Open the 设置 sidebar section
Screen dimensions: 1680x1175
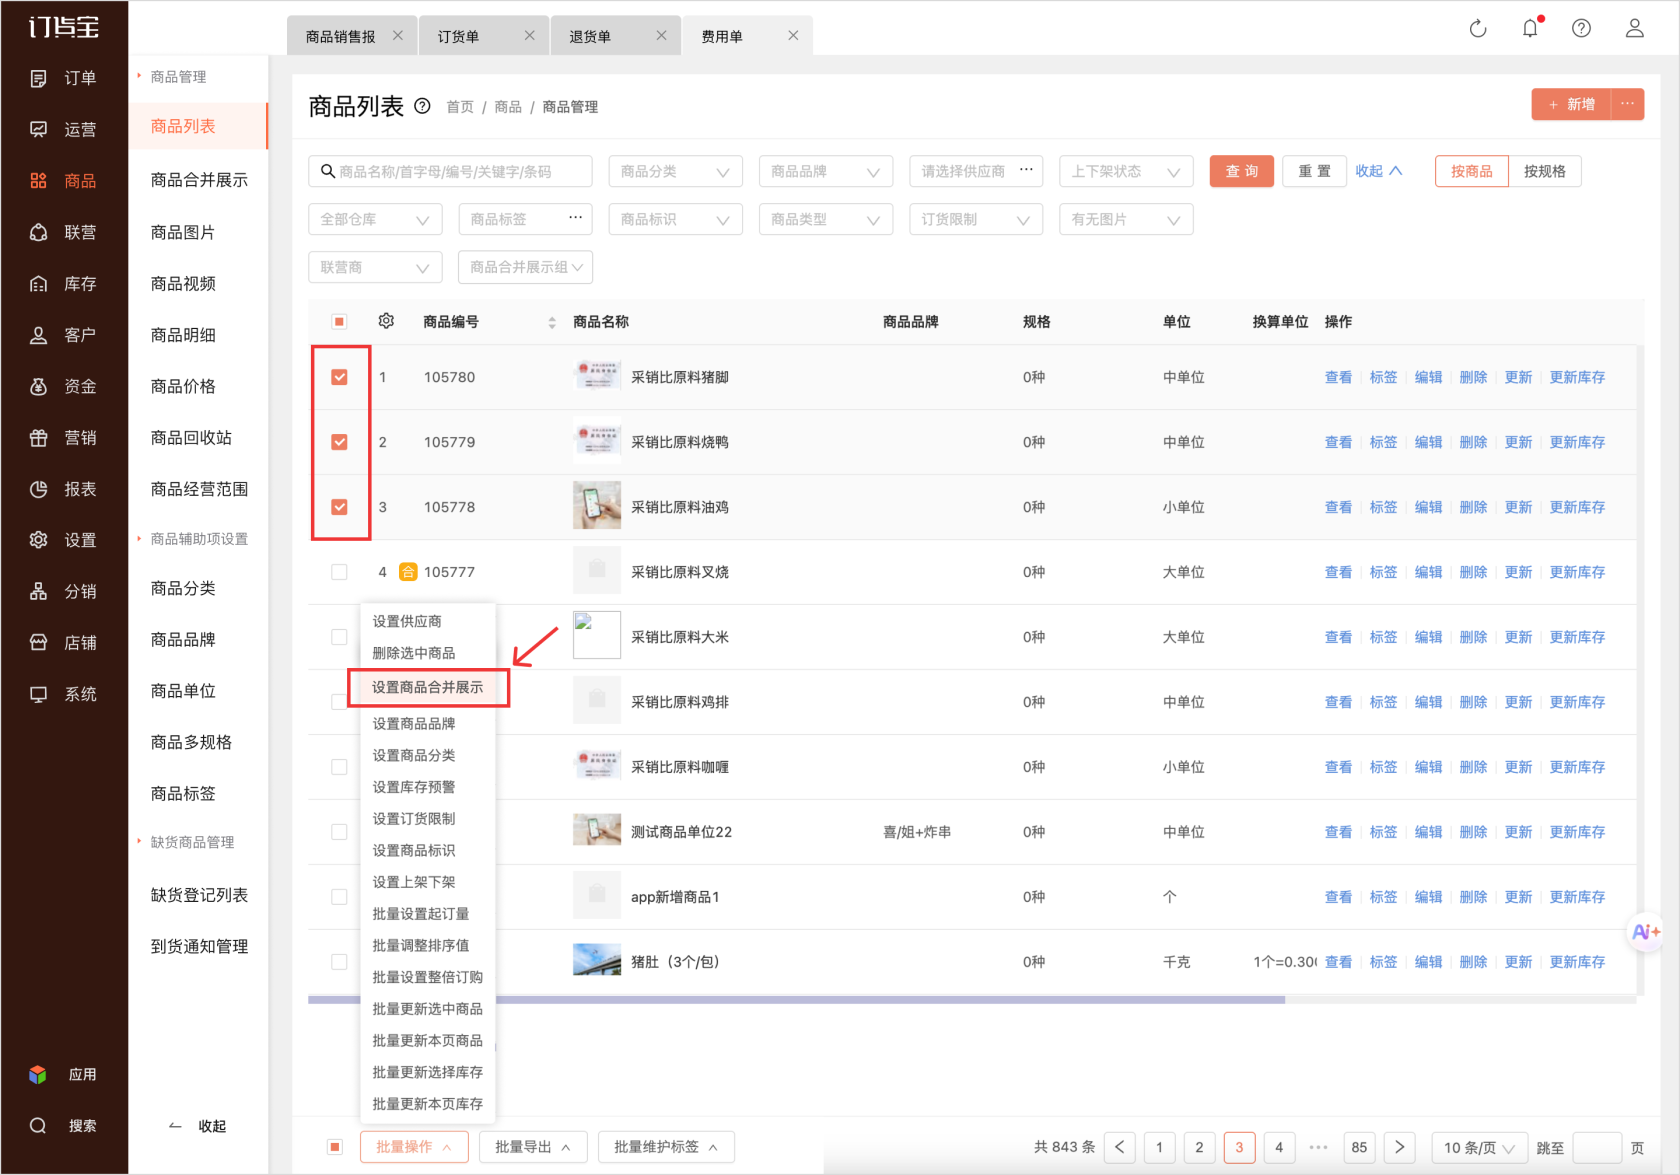click(64, 540)
